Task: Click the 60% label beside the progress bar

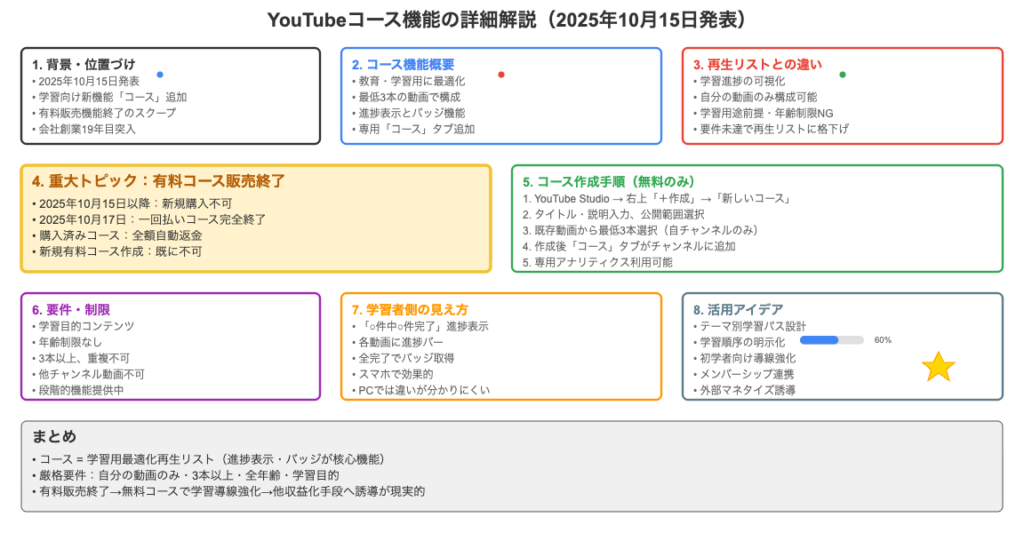Action: coord(882,340)
